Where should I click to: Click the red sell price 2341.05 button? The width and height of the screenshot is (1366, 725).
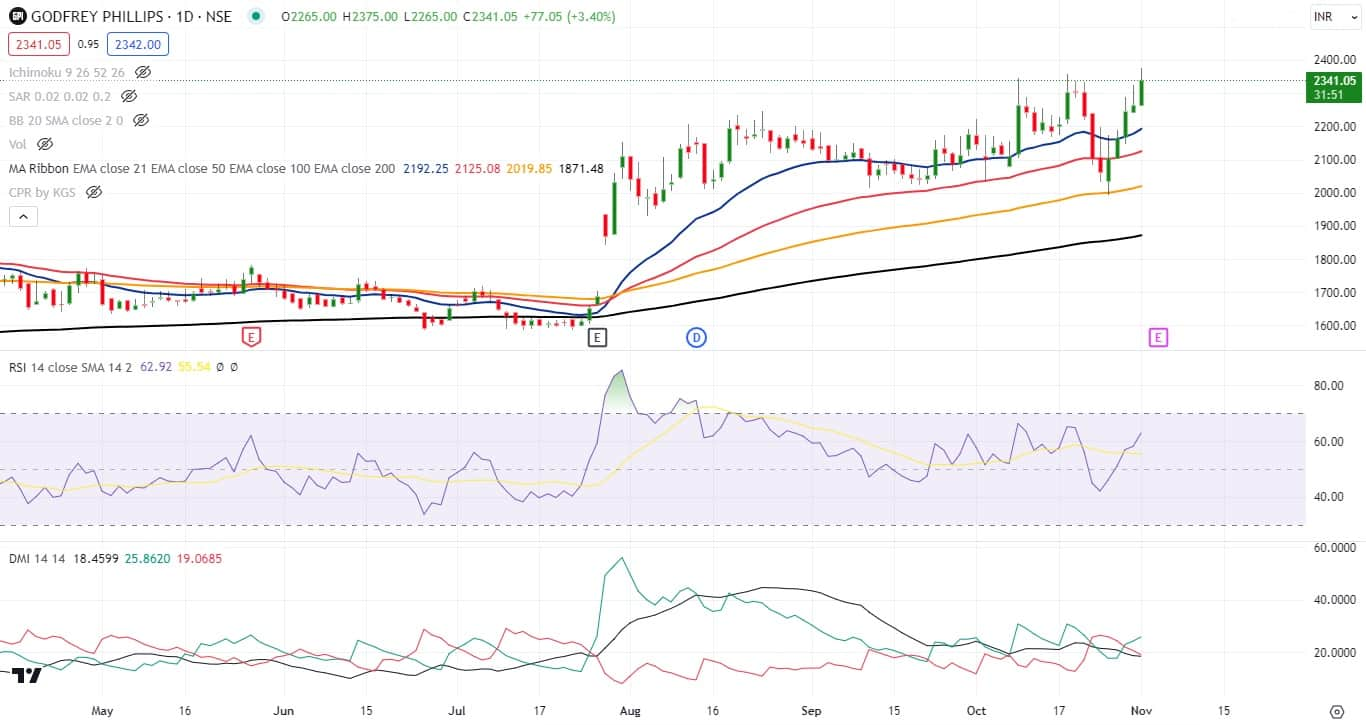pos(38,44)
